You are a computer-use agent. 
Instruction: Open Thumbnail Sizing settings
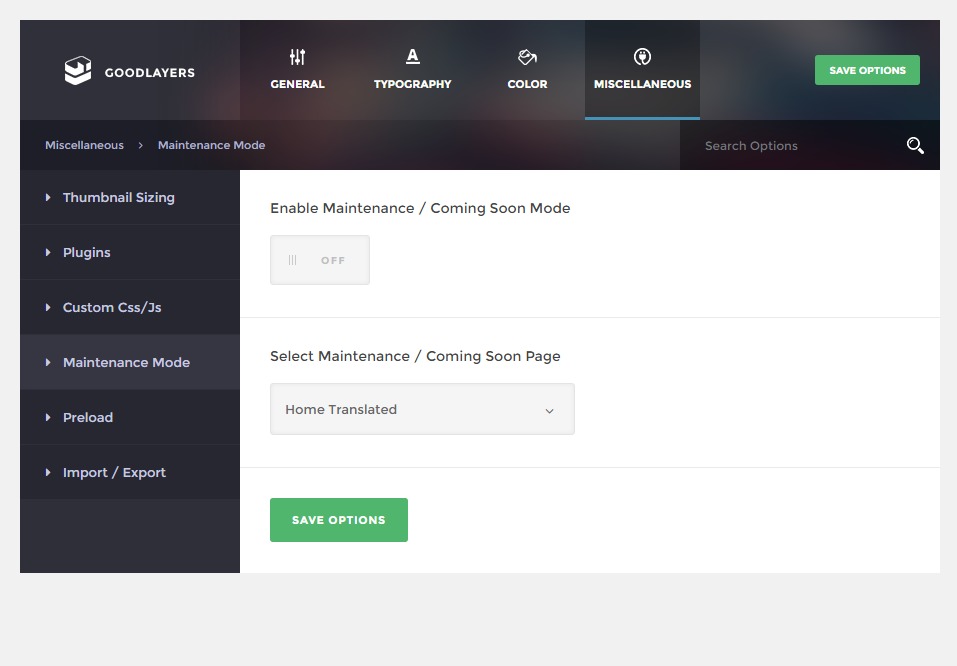tap(130, 197)
